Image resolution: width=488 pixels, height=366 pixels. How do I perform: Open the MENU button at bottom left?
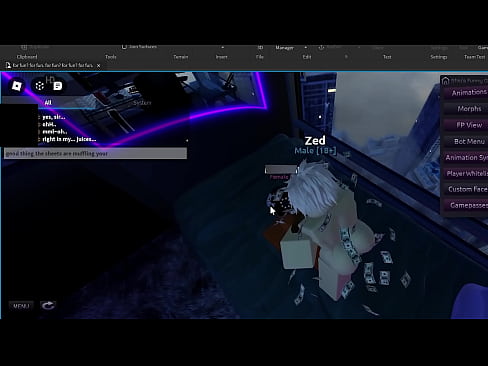coord(21,306)
